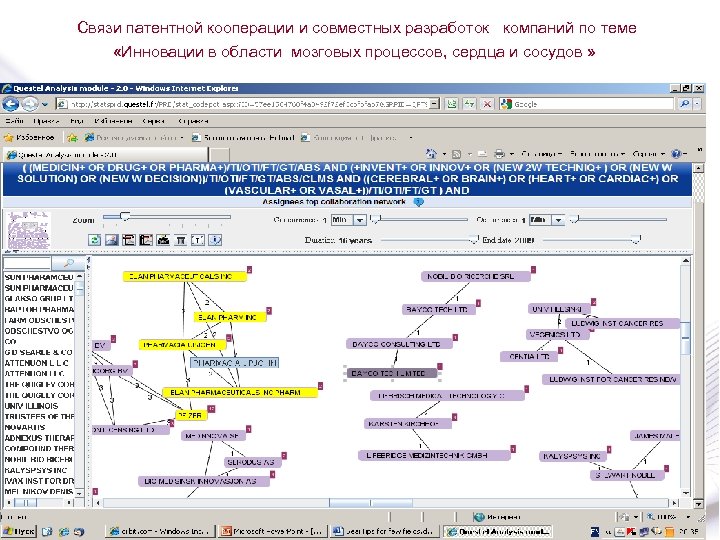Screen dimensions: 720x540
Task: Click the blue help bubble next to the collaboration network title
Action: click(x=418, y=202)
